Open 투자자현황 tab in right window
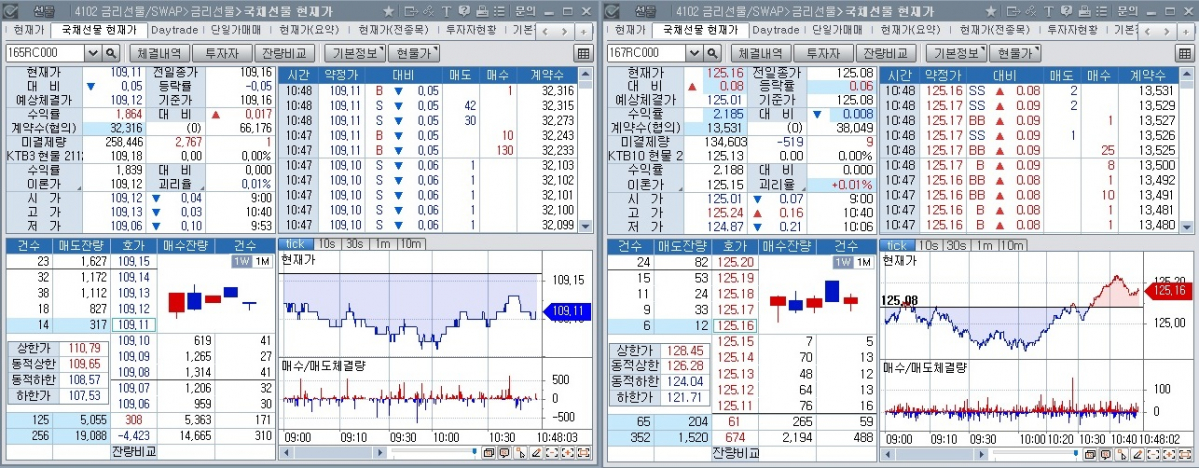 click(1072, 30)
